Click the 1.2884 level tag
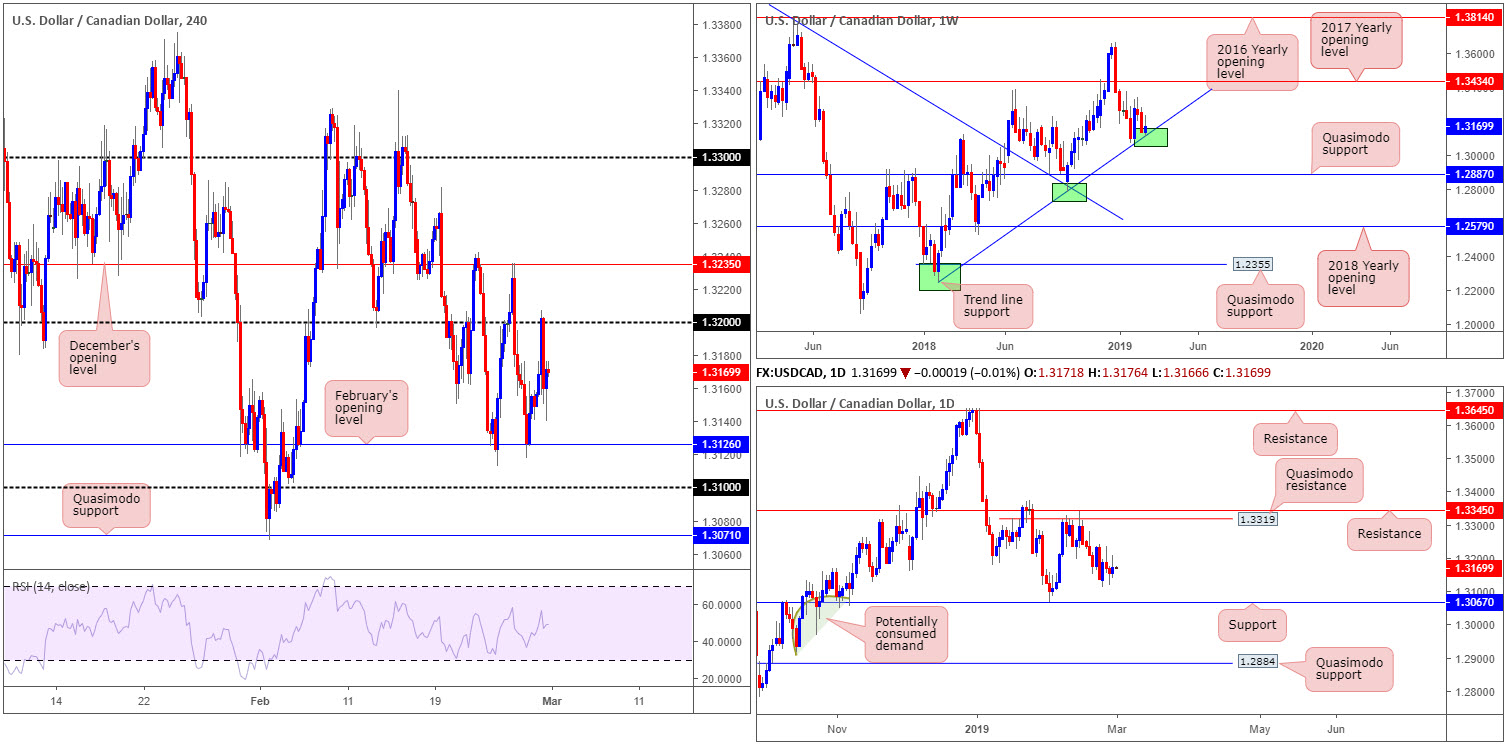Image resolution: width=1505 pixels, height=745 pixels. [1259, 662]
